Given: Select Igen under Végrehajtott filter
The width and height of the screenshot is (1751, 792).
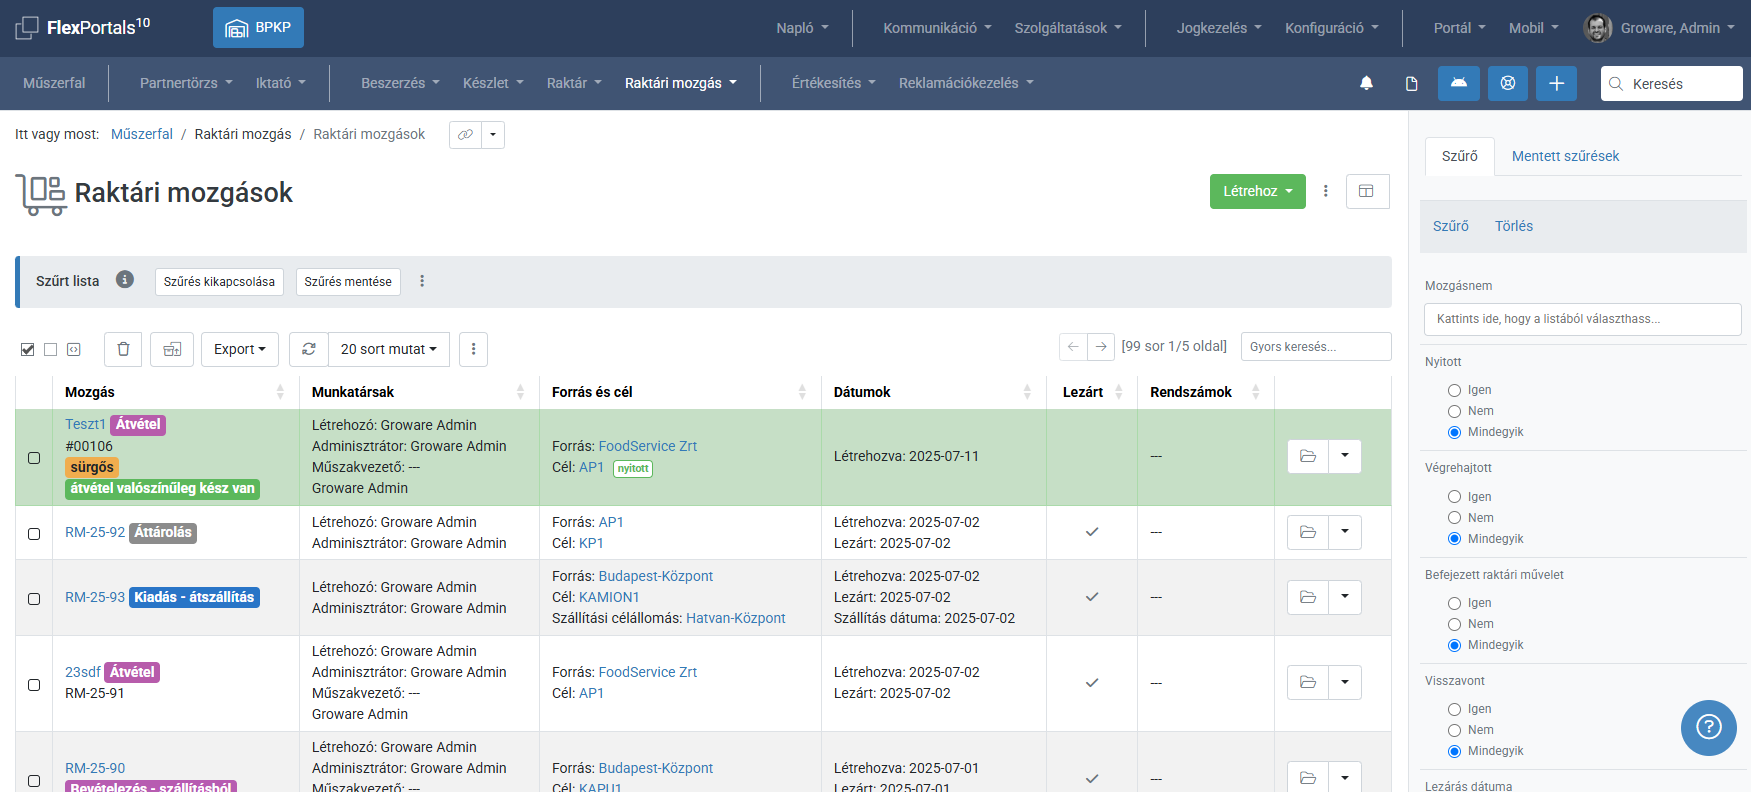Looking at the screenshot, I should point(1455,497).
